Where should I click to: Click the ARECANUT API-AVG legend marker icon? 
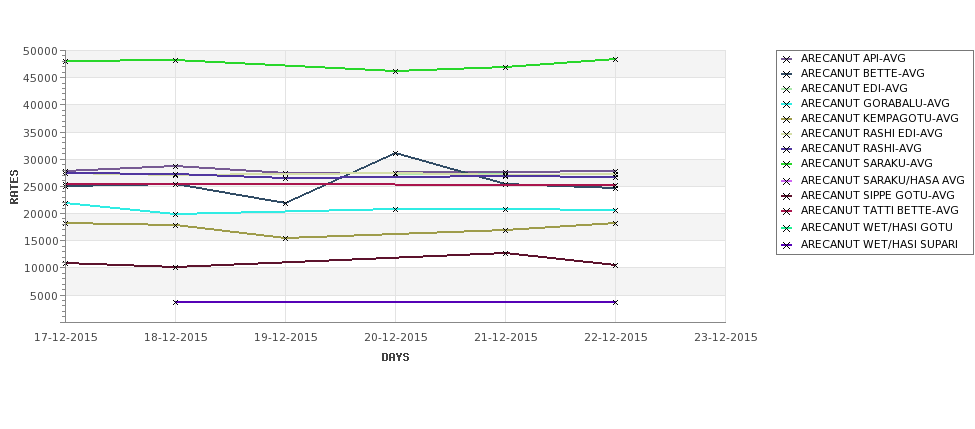tap(787, 59)
